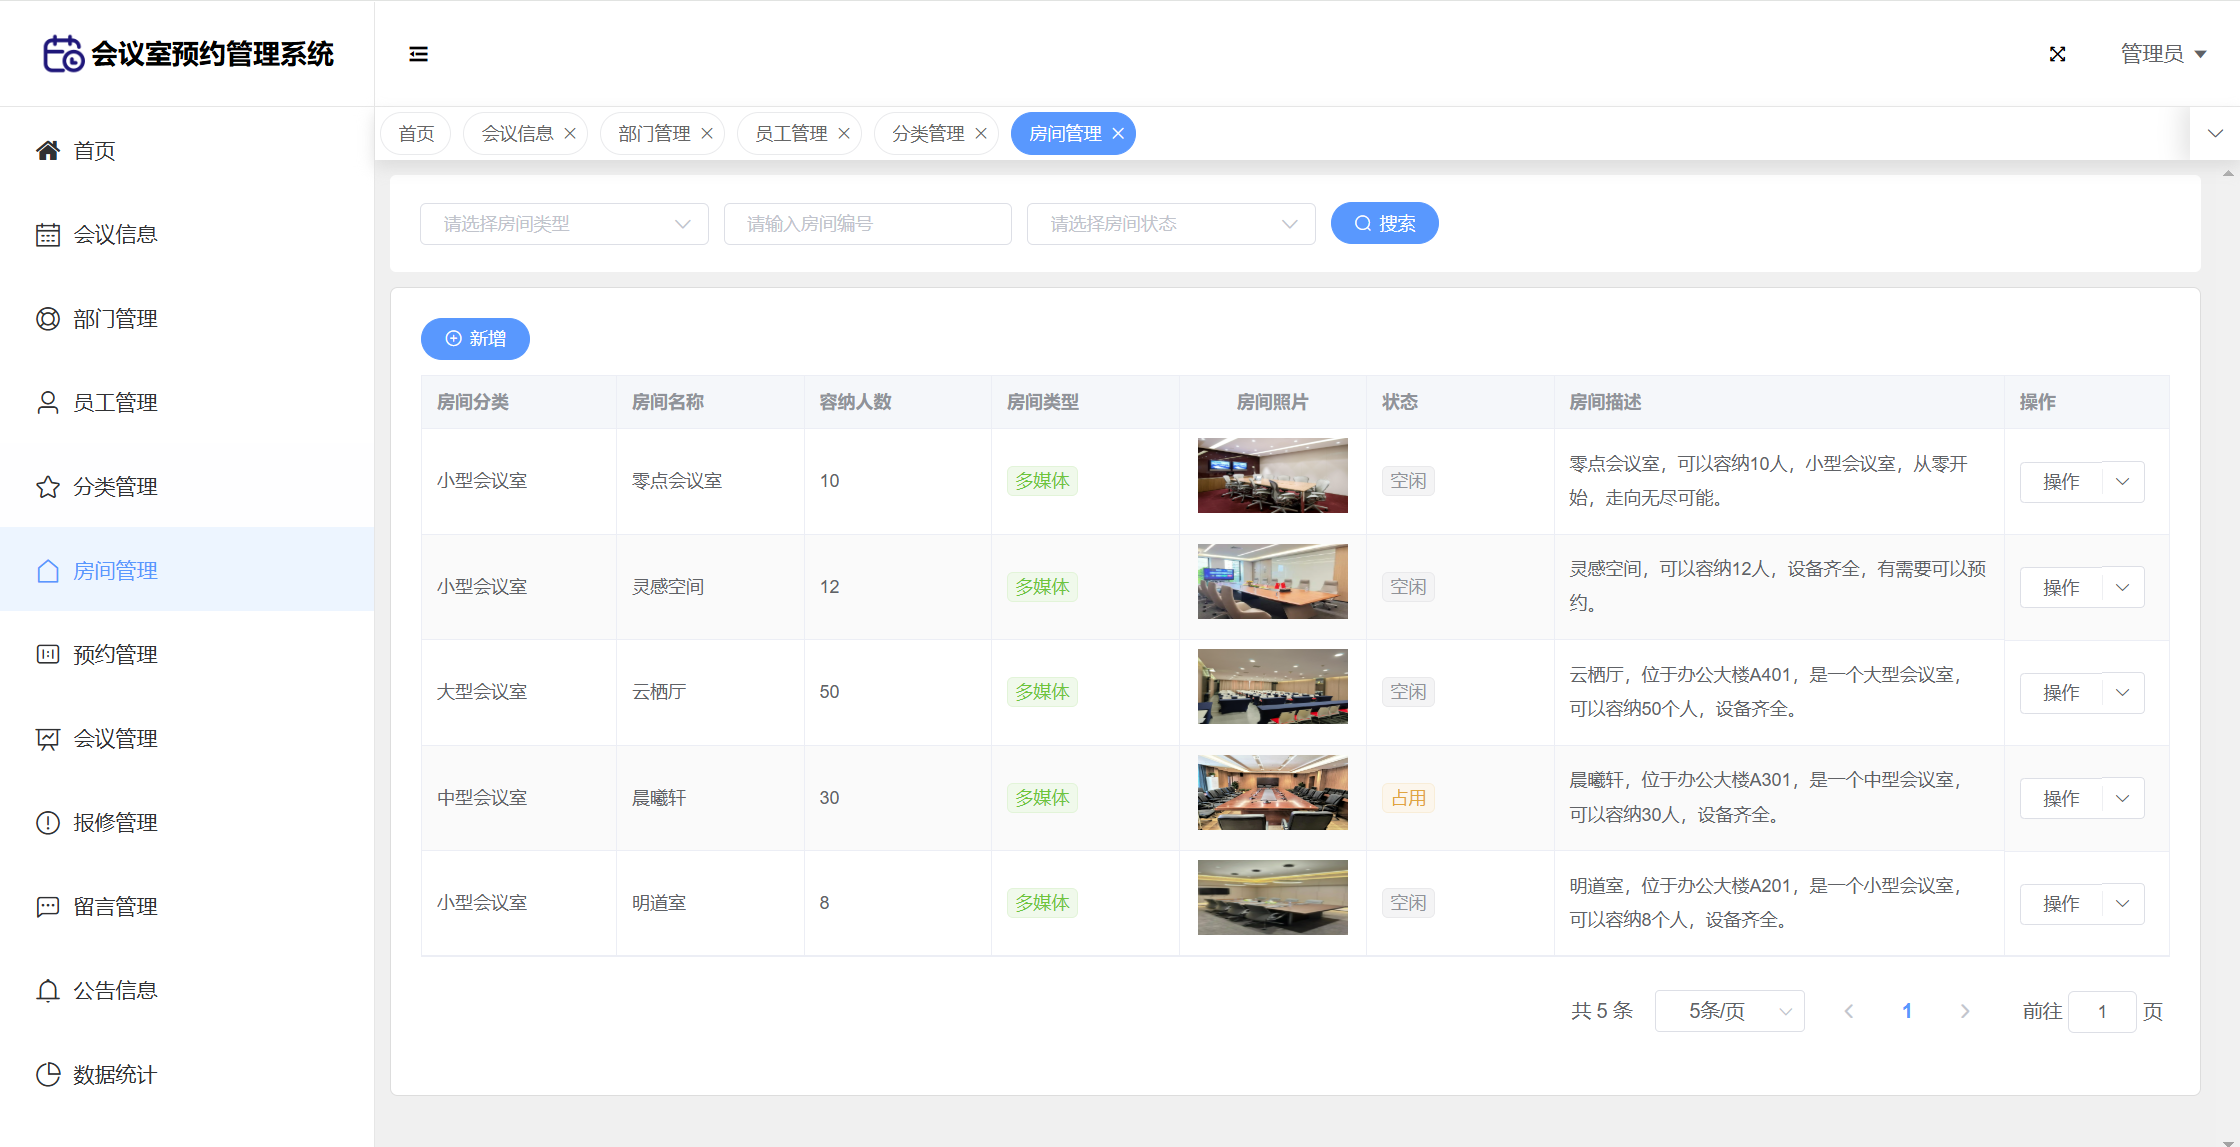2240x1147 pixels.
Task: Switch to the 部门管理 tab
Action: (654, 134)
